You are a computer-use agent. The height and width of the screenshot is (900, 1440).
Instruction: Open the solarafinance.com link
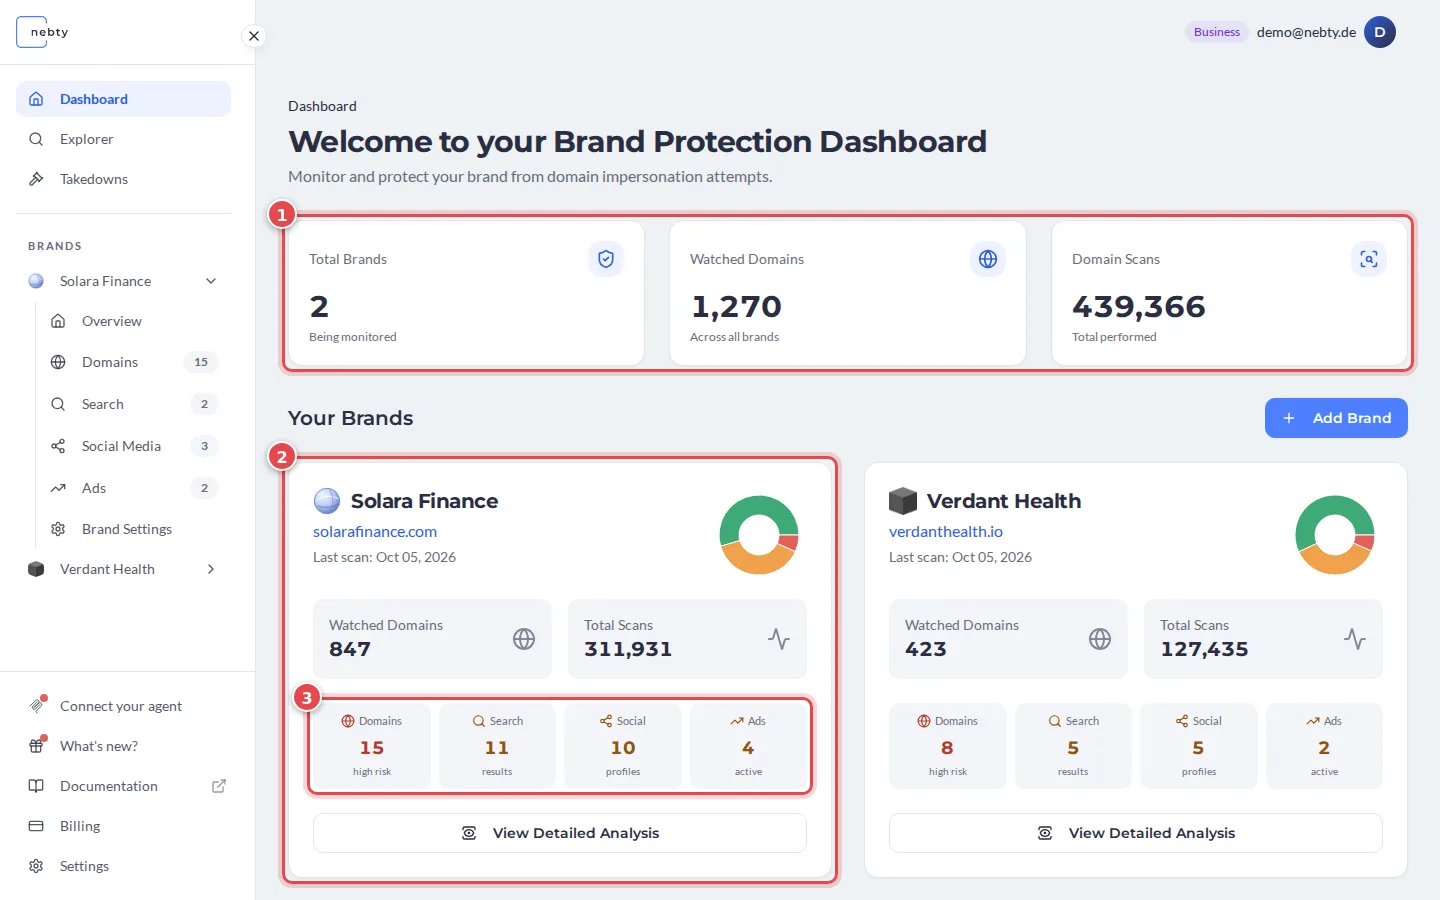tap(375, 532)
